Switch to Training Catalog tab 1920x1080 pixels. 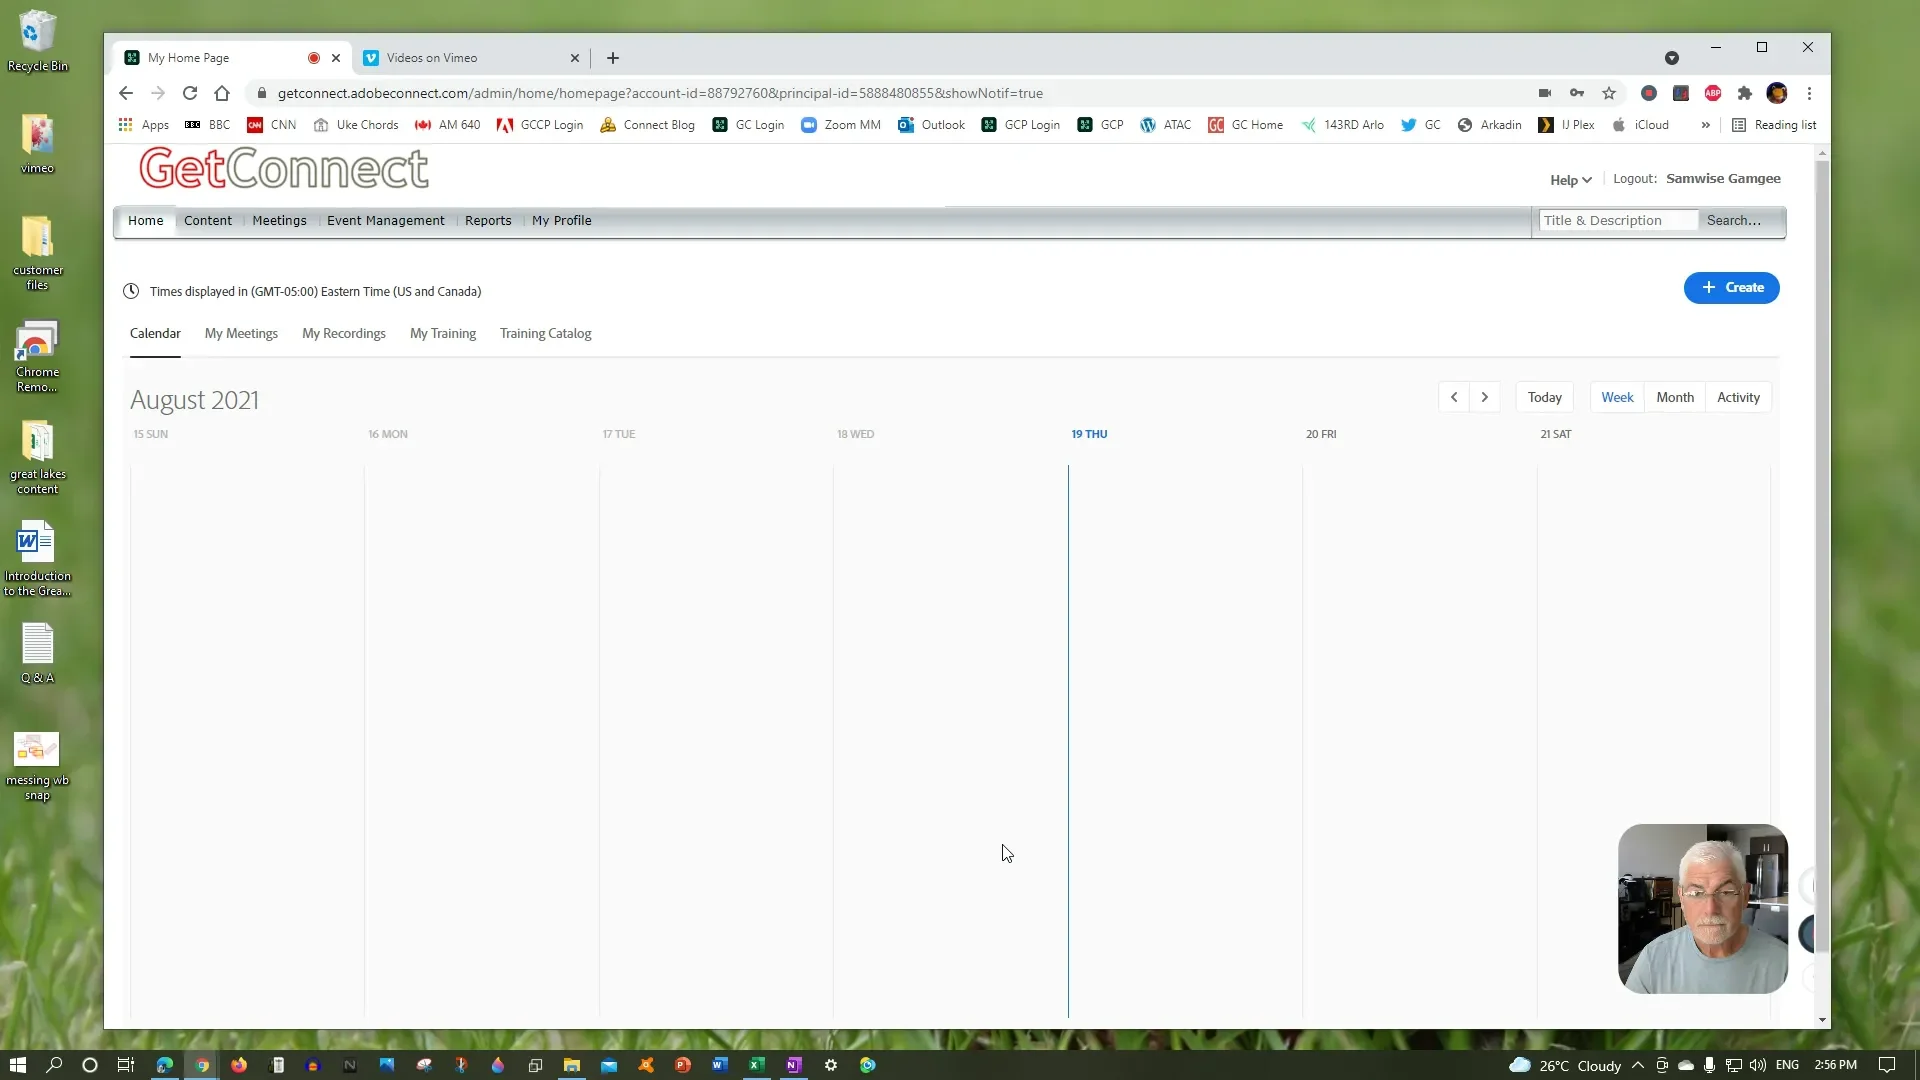tap(545, 334)
